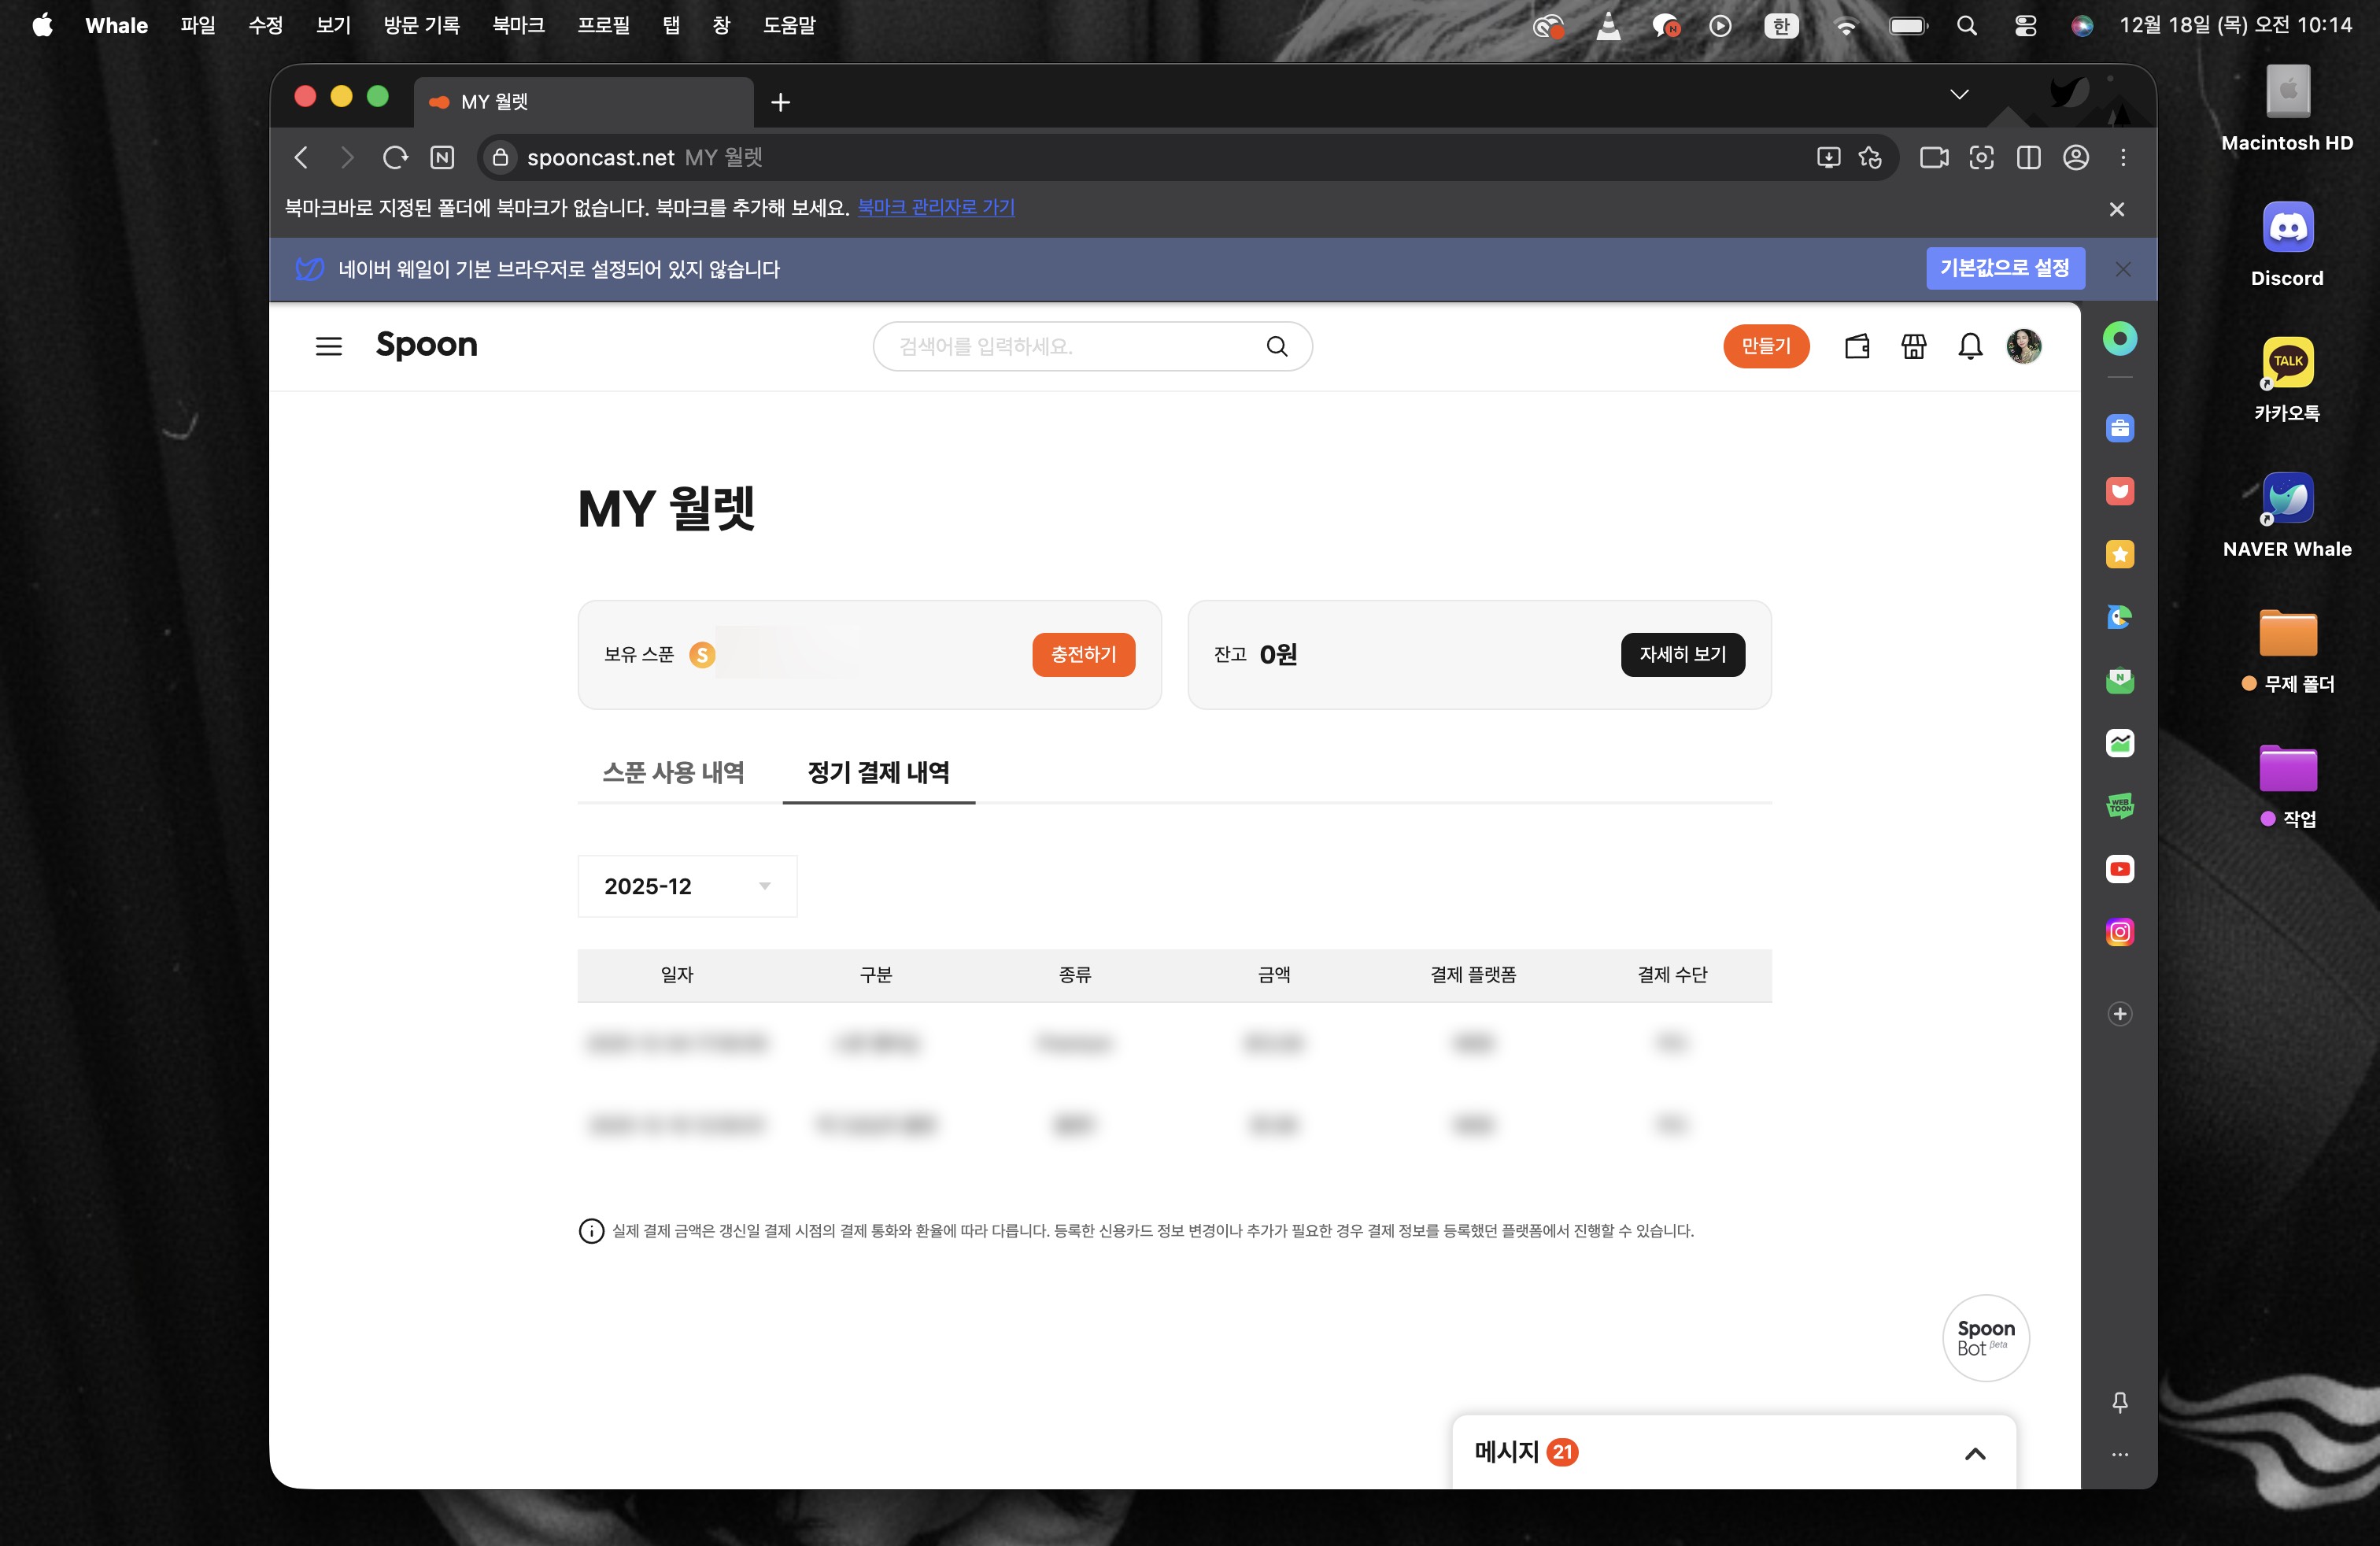The width and height of the screenshot is (2380, 1546).
Task: Open the store icon in Spoon header
Action: coord(1913,346)
